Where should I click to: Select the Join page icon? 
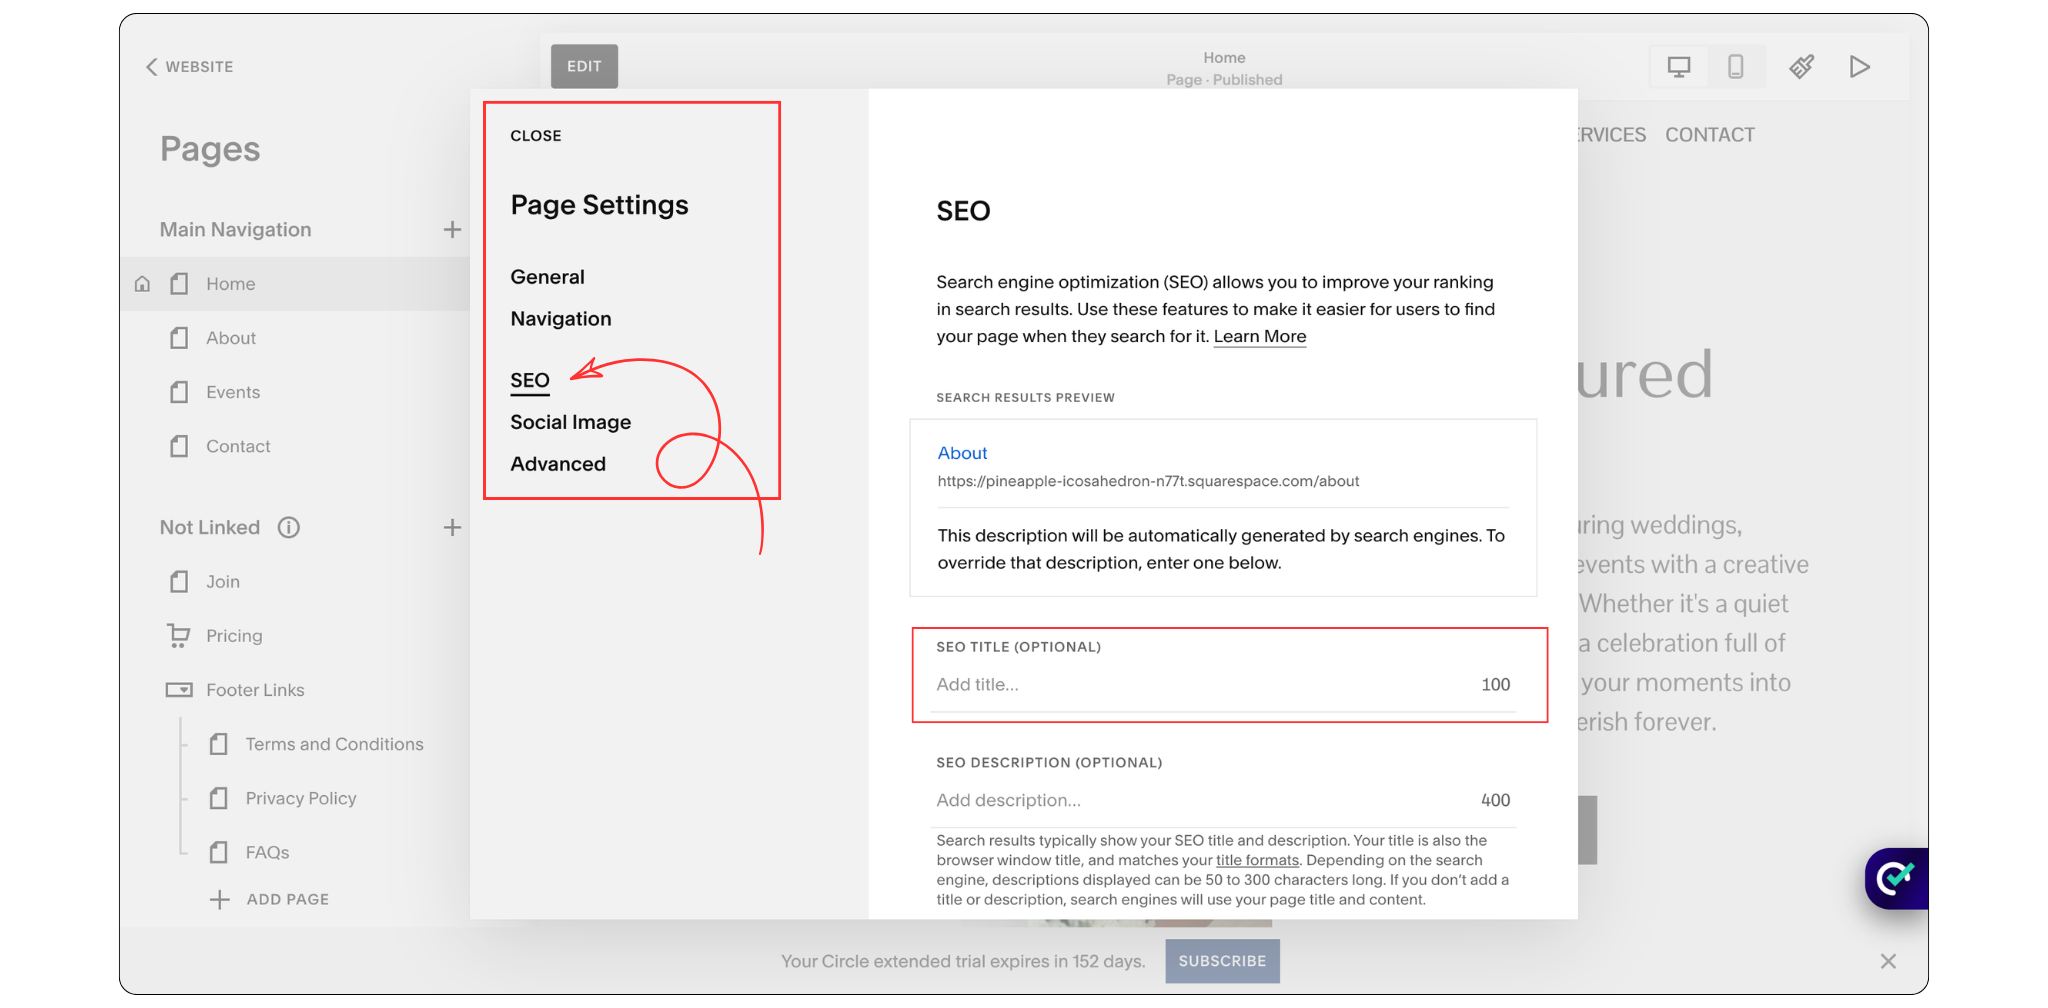click(179, 582)
